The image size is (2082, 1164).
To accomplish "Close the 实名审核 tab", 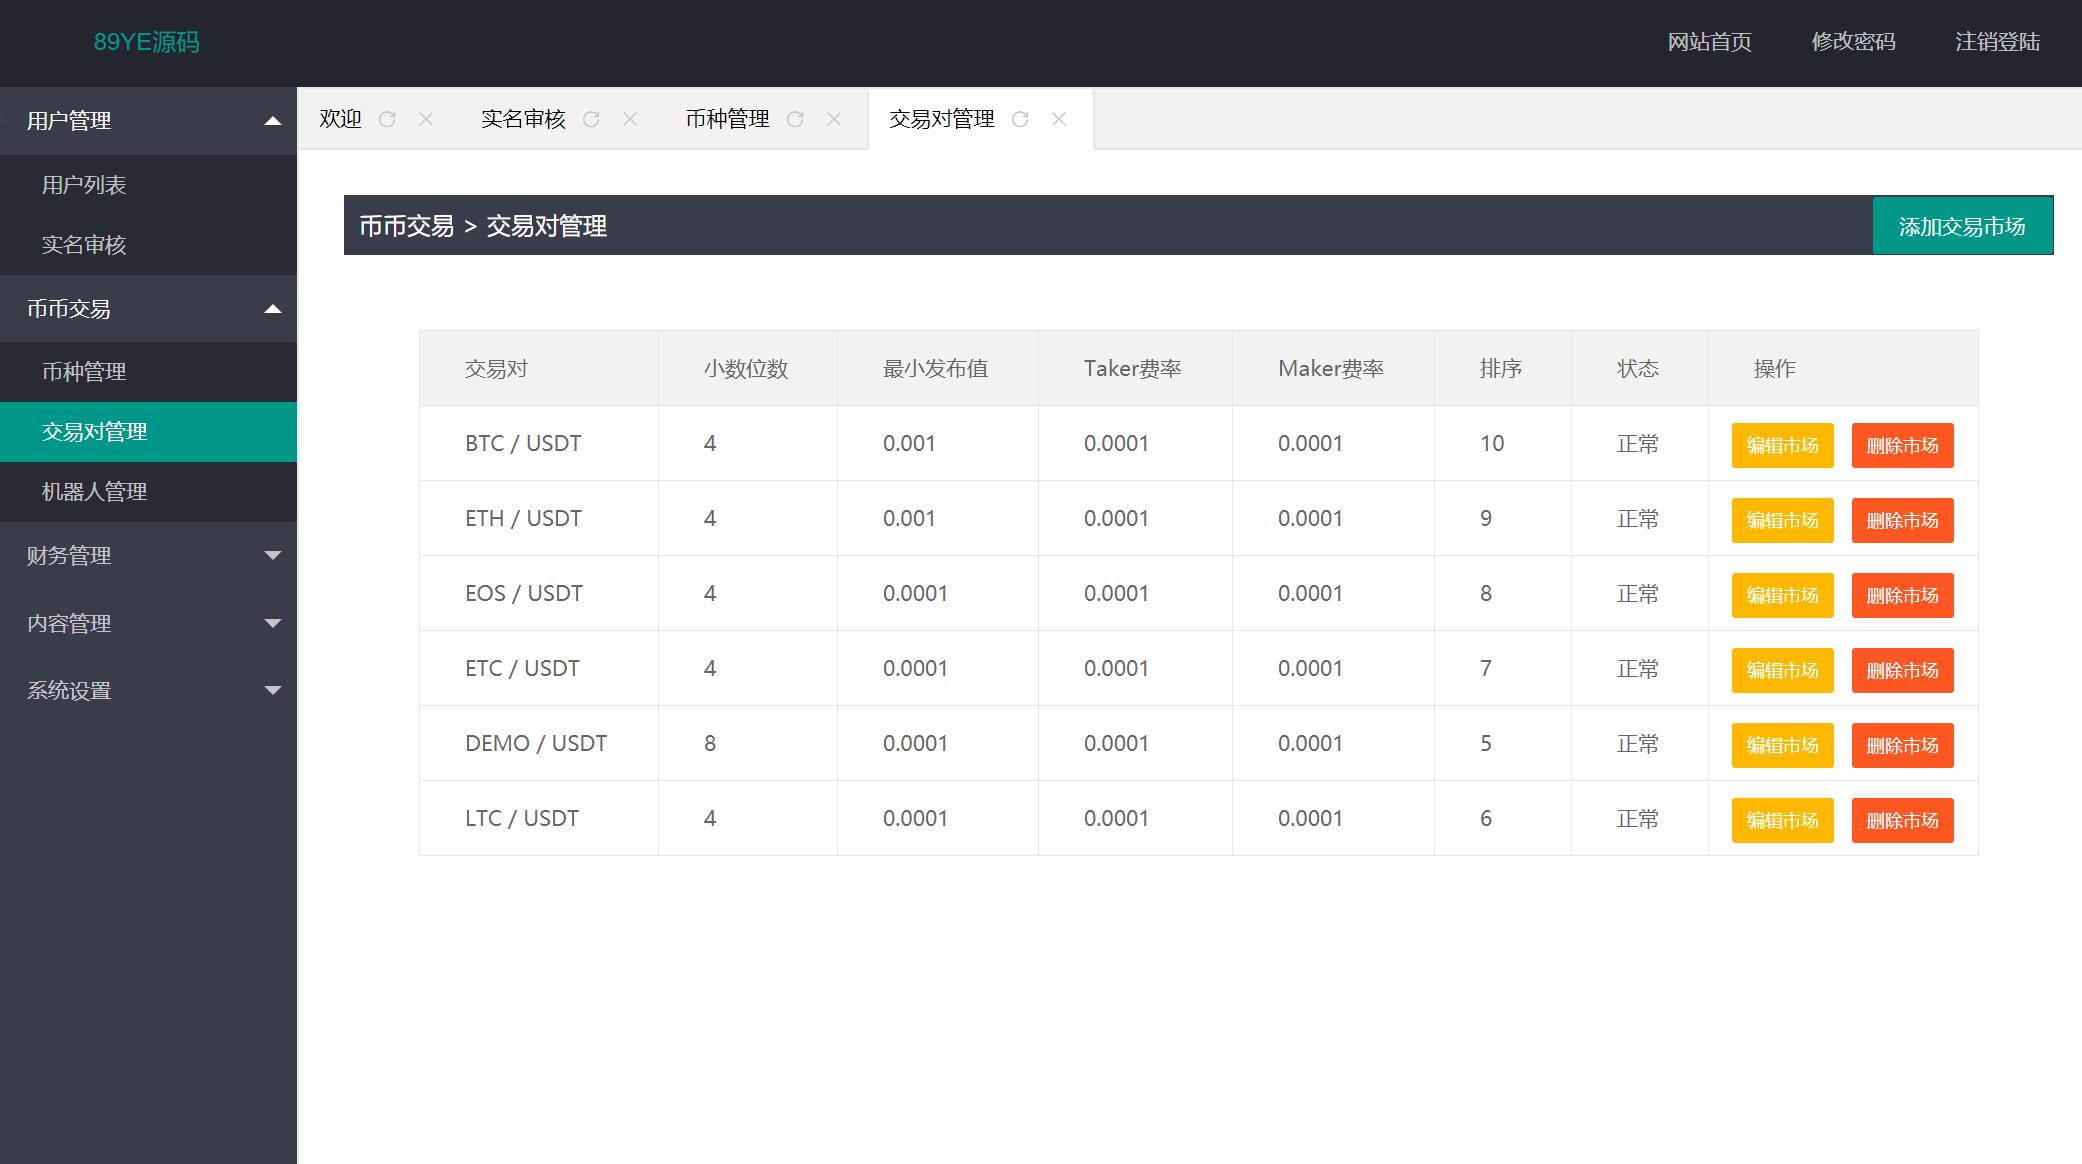I will coord(630,119).
